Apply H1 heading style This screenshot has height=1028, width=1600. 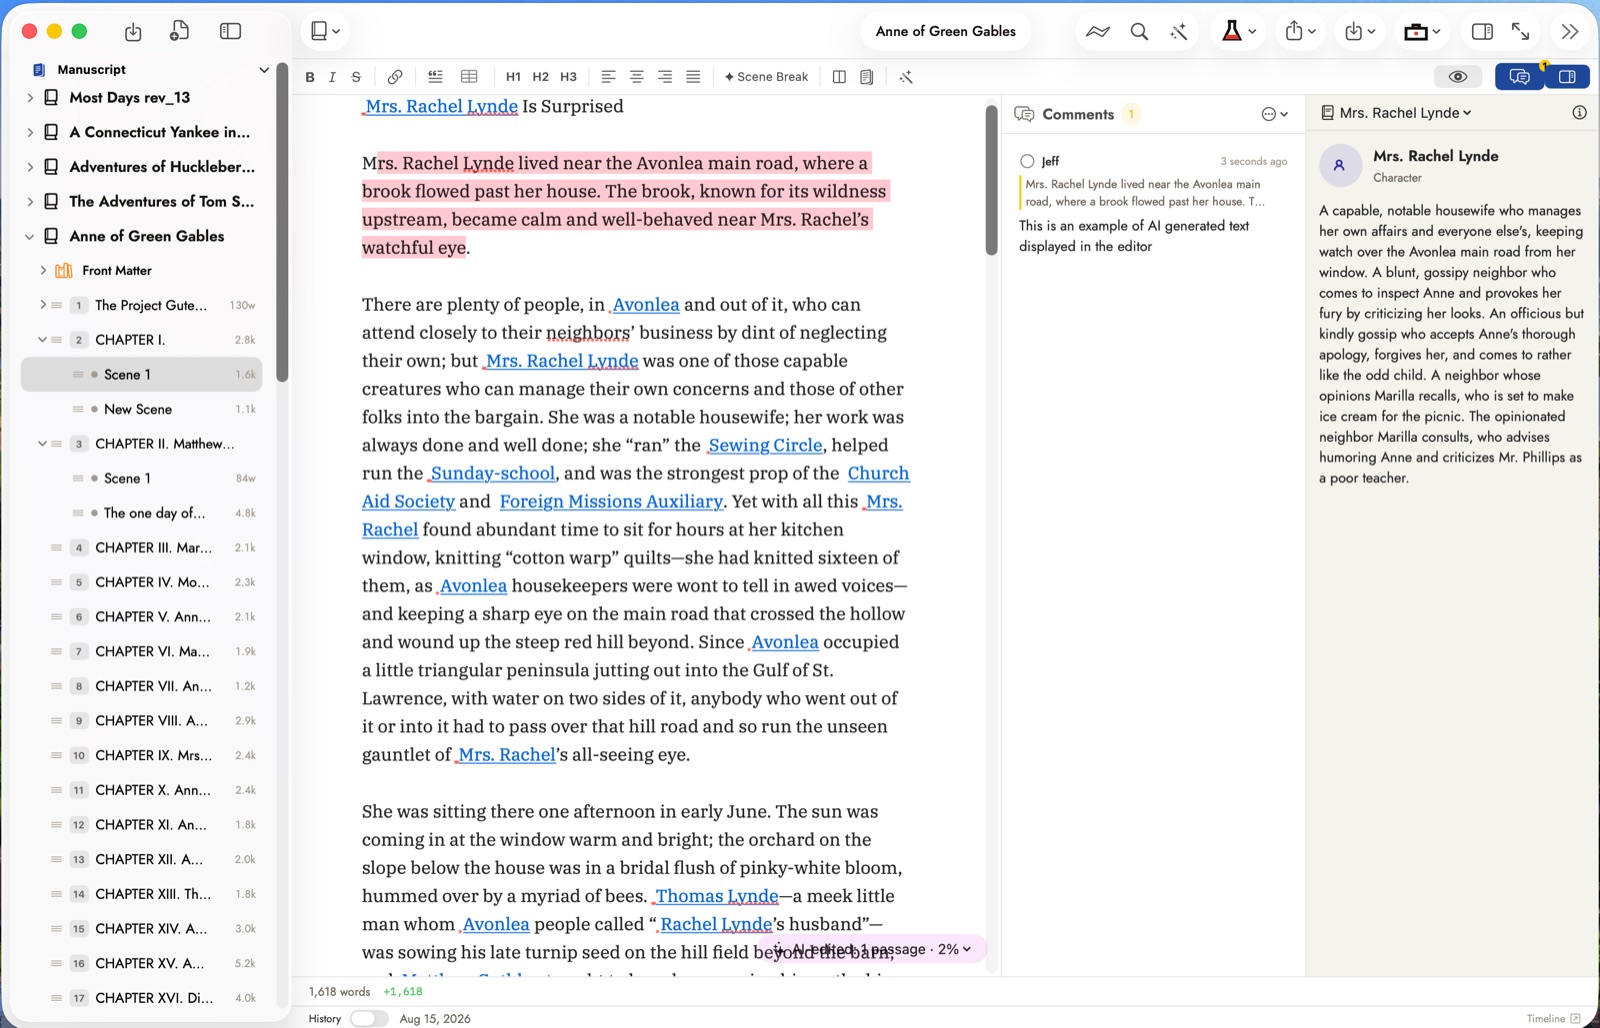coord(513,77)
